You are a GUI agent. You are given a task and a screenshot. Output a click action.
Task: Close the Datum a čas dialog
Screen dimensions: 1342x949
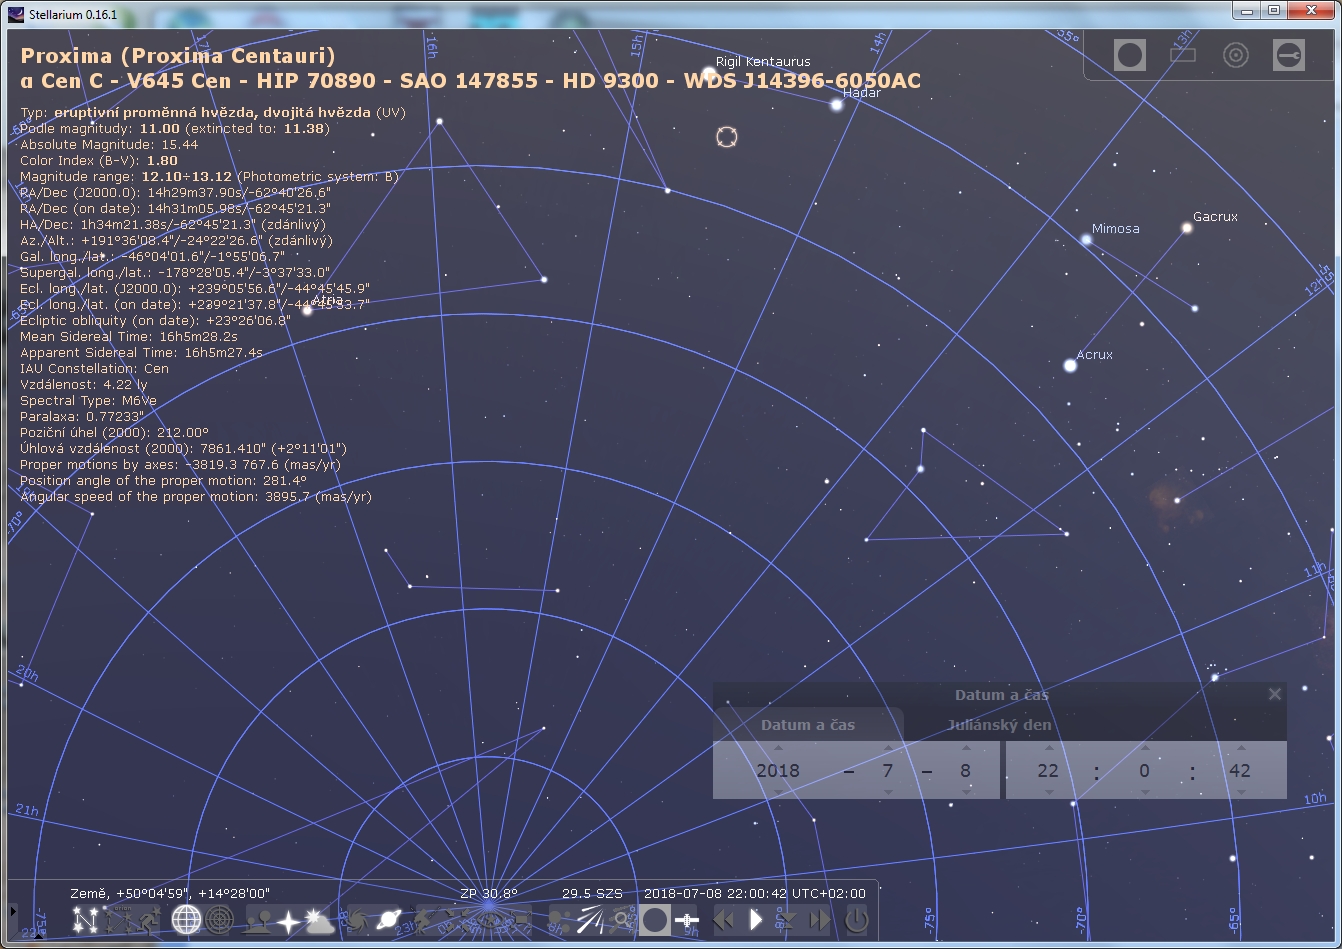[1275, 694]
